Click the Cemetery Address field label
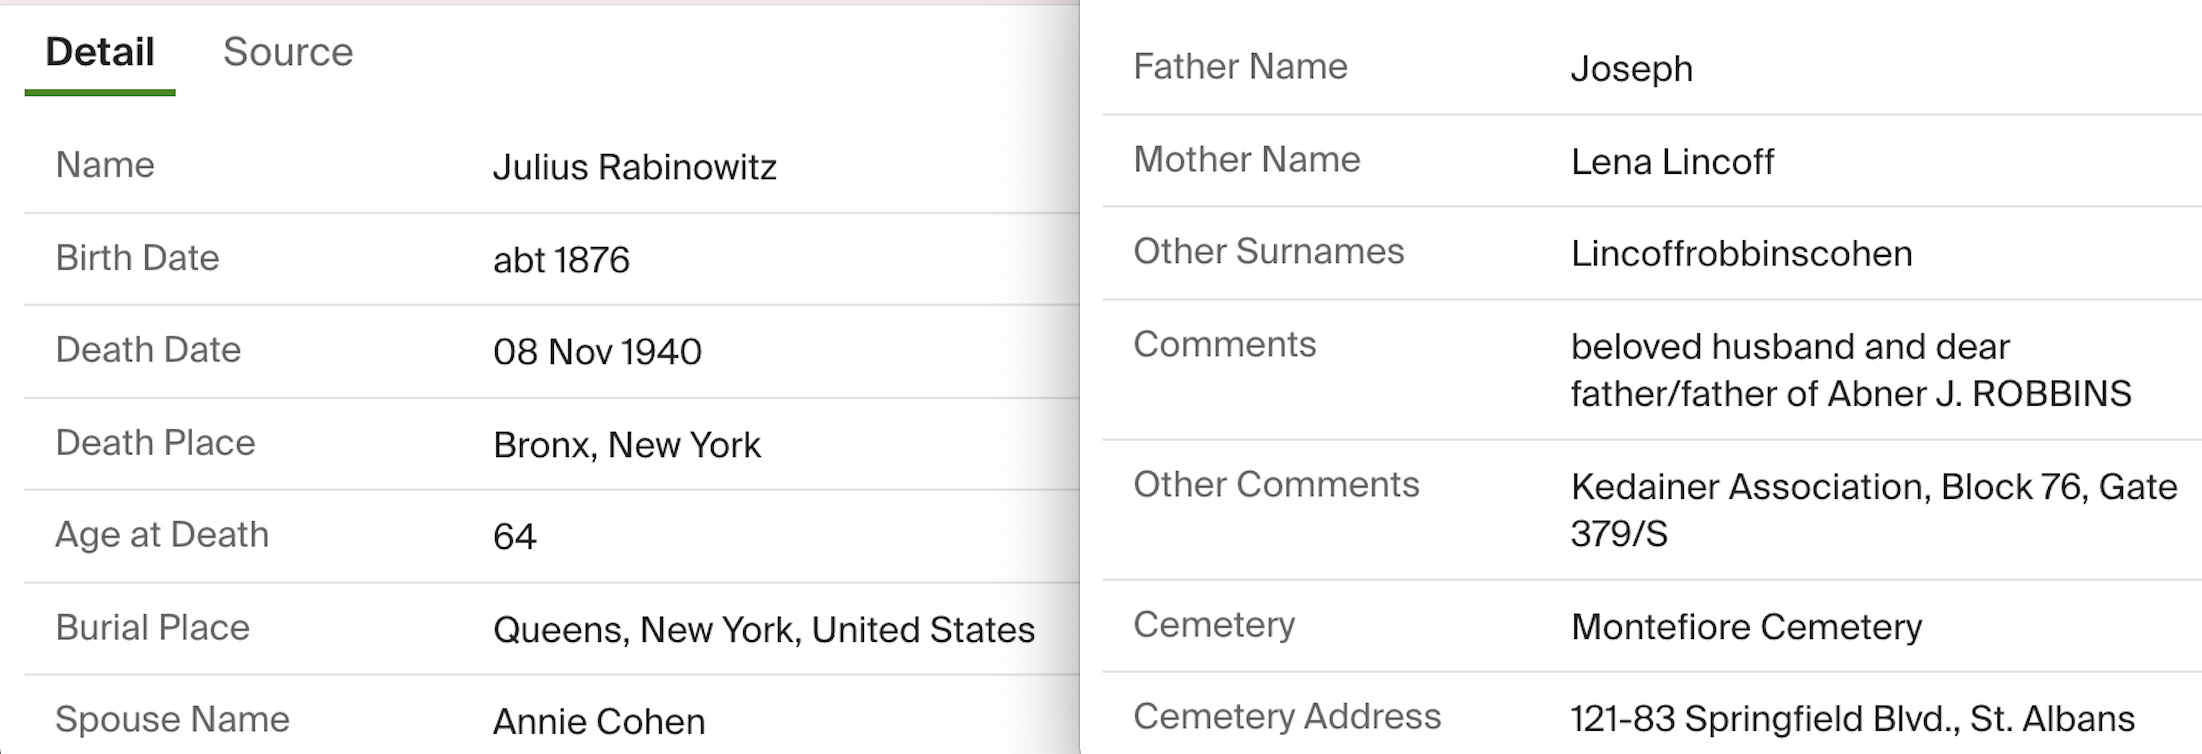 click(1287, 716)
